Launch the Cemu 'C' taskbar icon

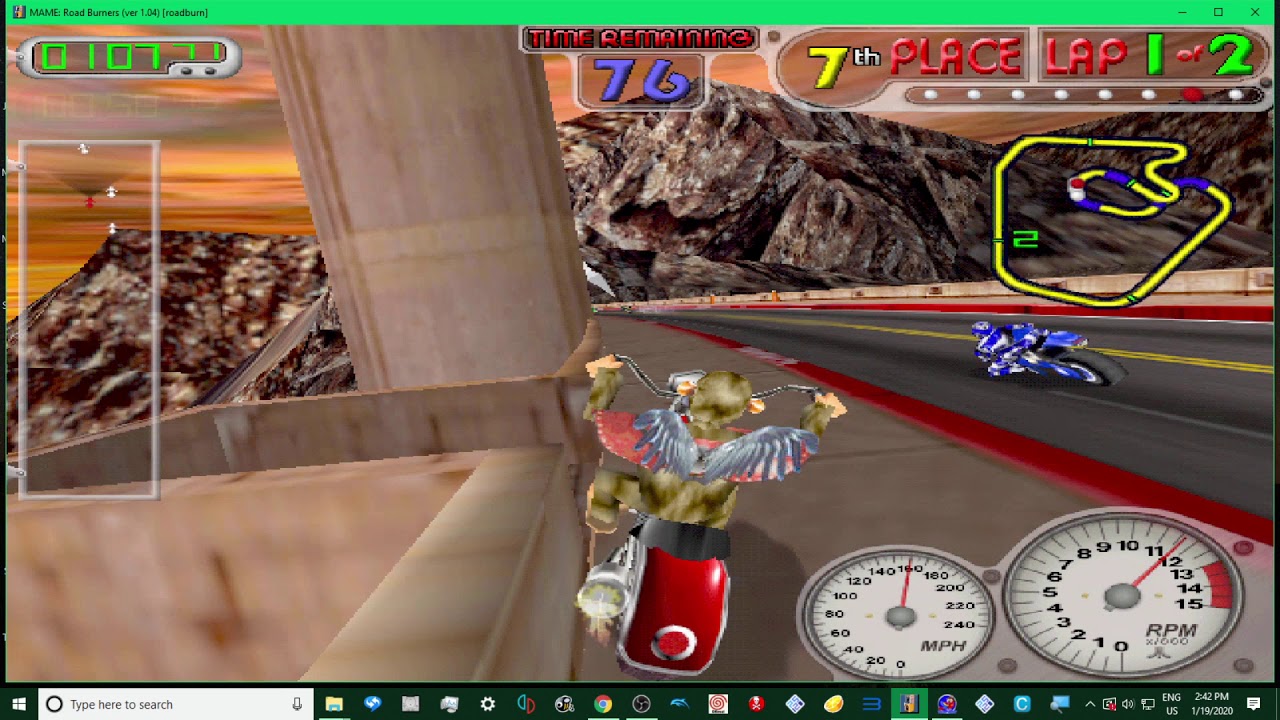coord(1022,704)
